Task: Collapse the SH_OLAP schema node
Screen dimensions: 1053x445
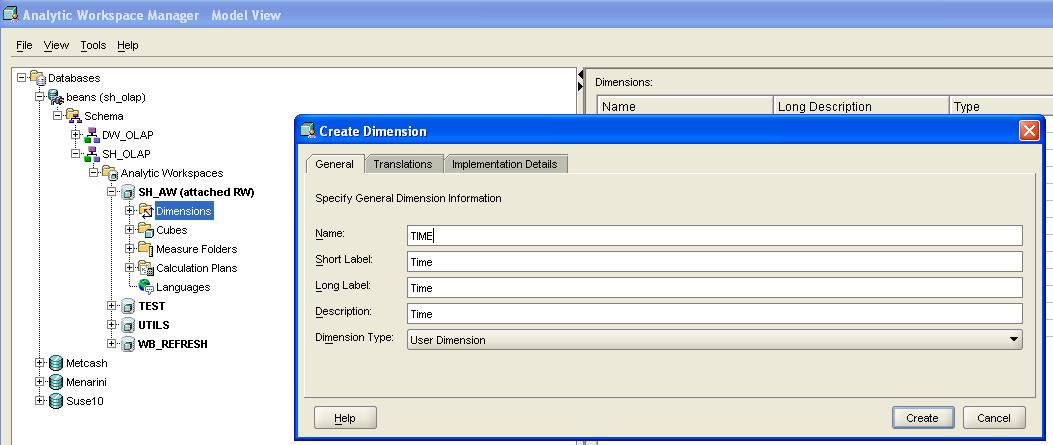Action: [76, 154]
